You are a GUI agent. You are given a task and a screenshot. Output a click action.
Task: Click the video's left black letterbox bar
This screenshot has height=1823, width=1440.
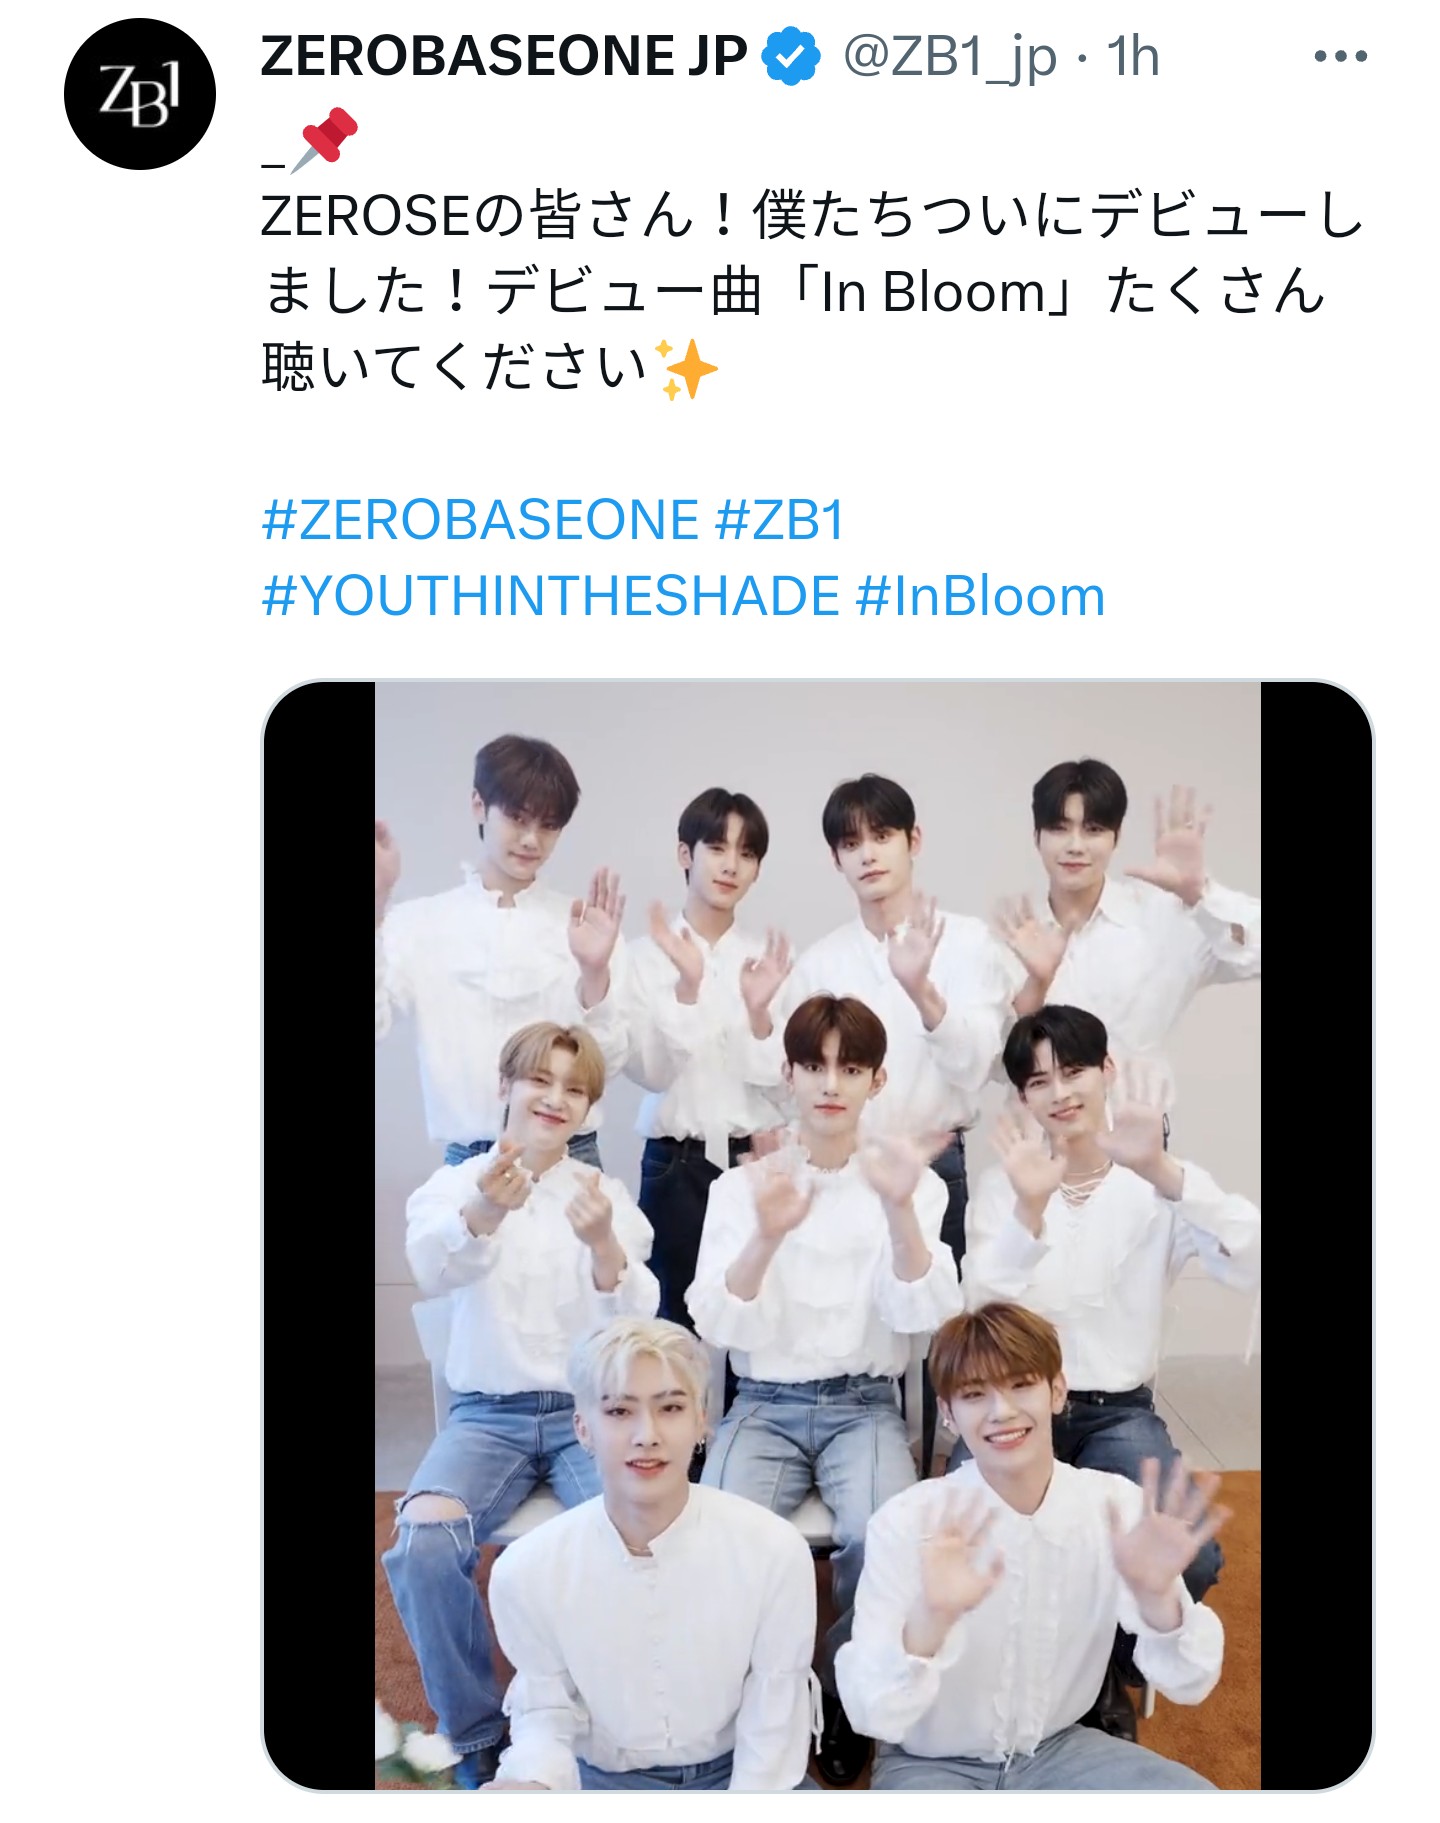(319, 1235)
